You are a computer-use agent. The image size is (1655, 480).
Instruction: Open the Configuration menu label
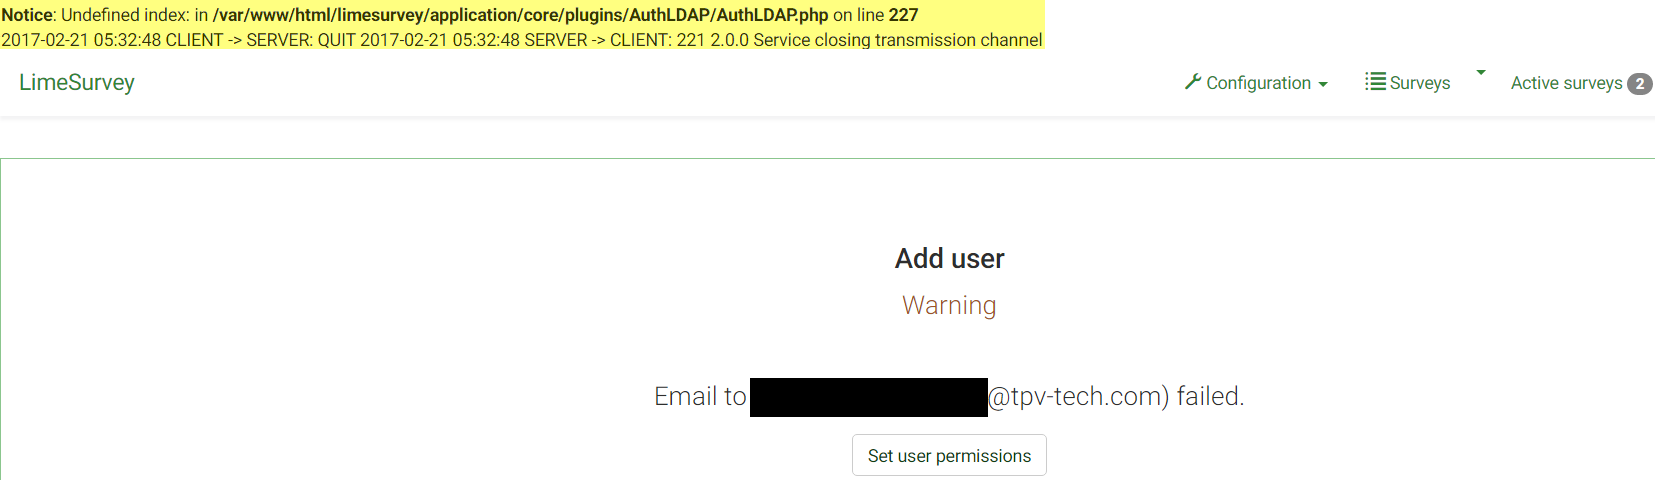tap(1258, 83)
